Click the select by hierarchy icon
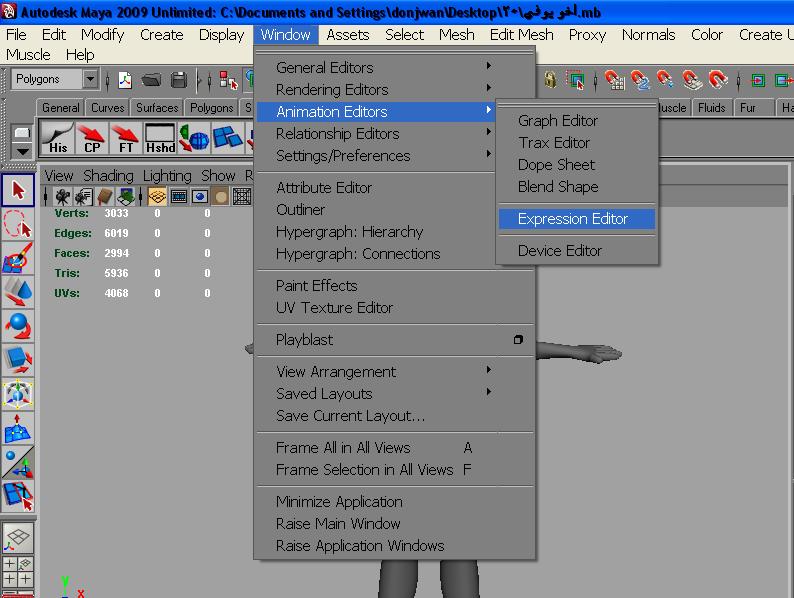Image resolution: width=794 pixels, height=598 pixels. (x=228, y=80)
